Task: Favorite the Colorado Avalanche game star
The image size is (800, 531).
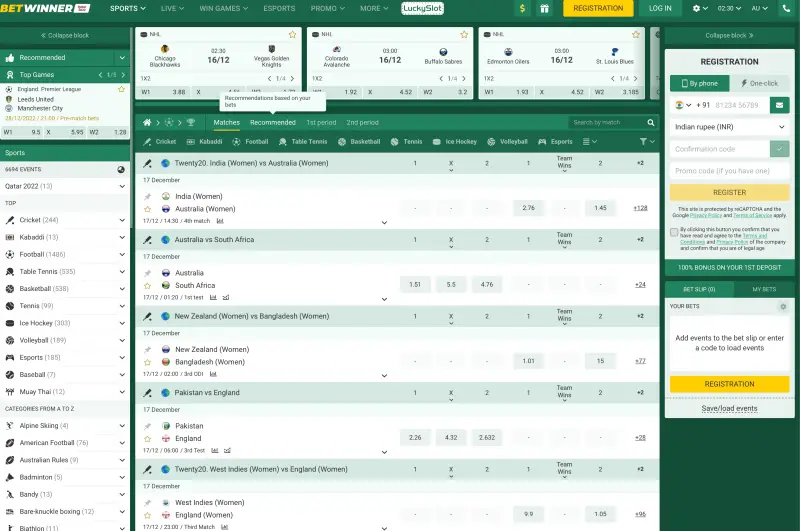Action: point(464,35)
